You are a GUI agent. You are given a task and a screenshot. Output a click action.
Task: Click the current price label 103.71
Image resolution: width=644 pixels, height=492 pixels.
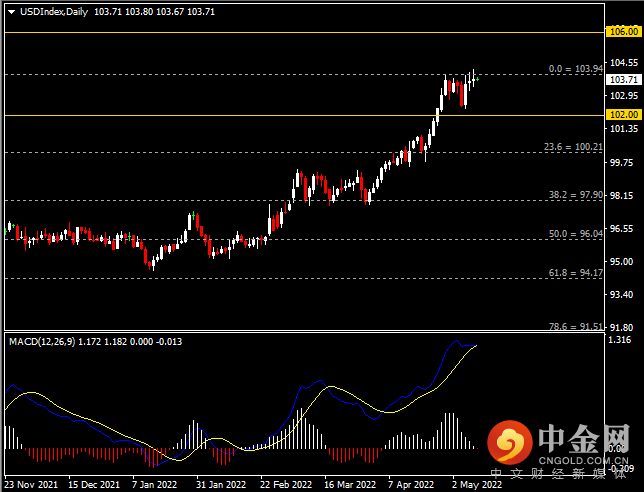click(x=624, y=79)
